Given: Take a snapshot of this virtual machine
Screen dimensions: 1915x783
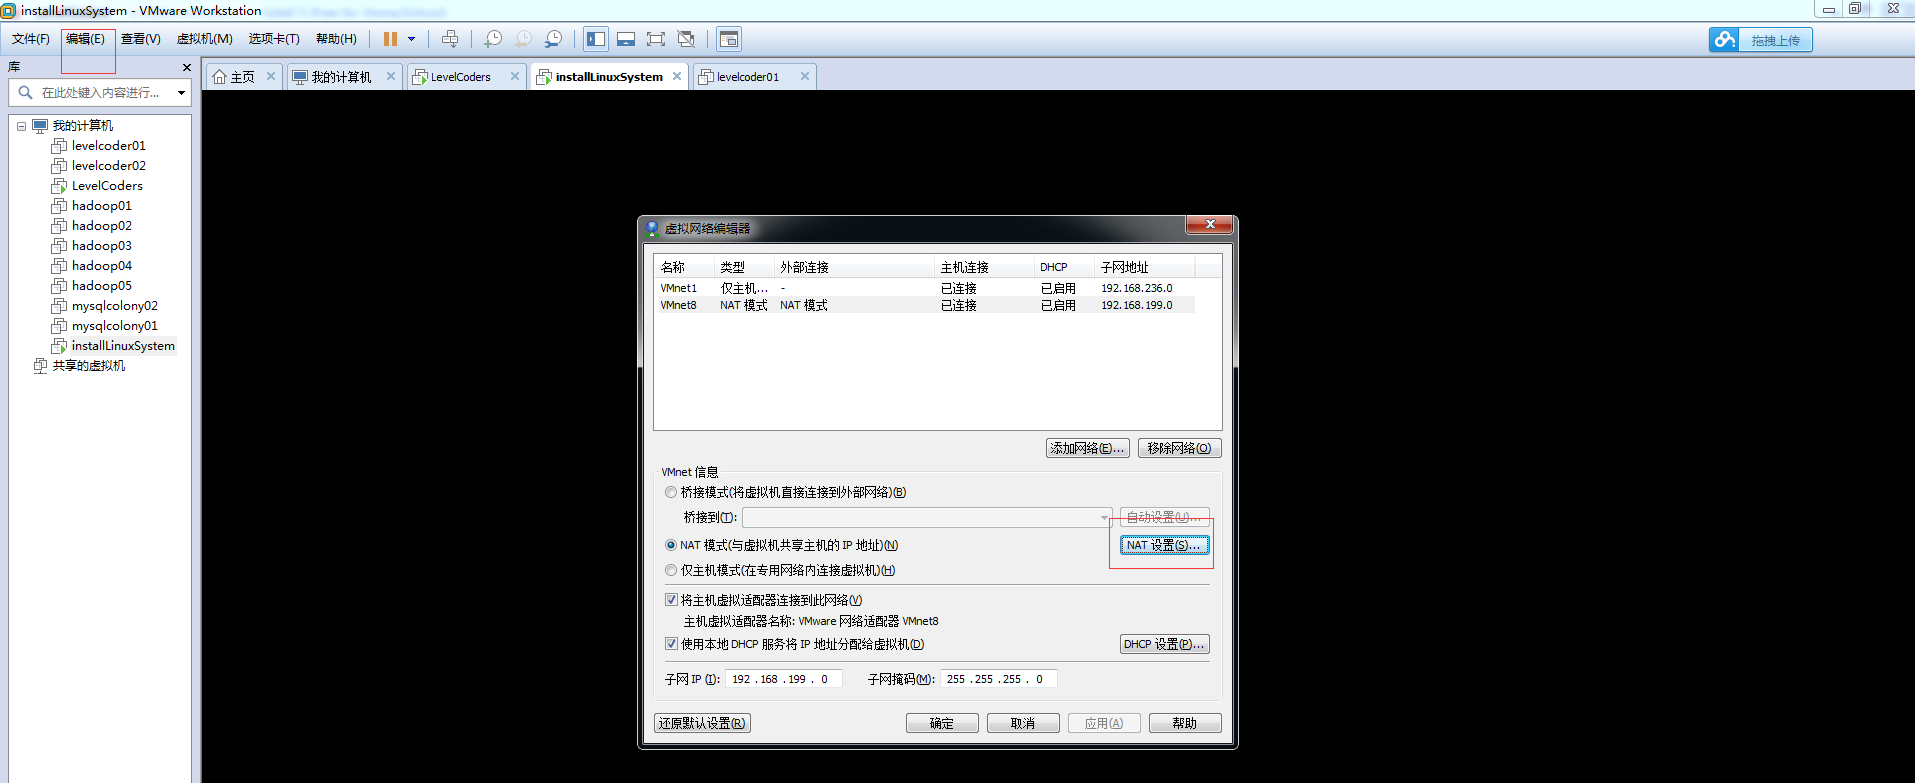Looking at the screenshot, I should click(x=493, y=39).
